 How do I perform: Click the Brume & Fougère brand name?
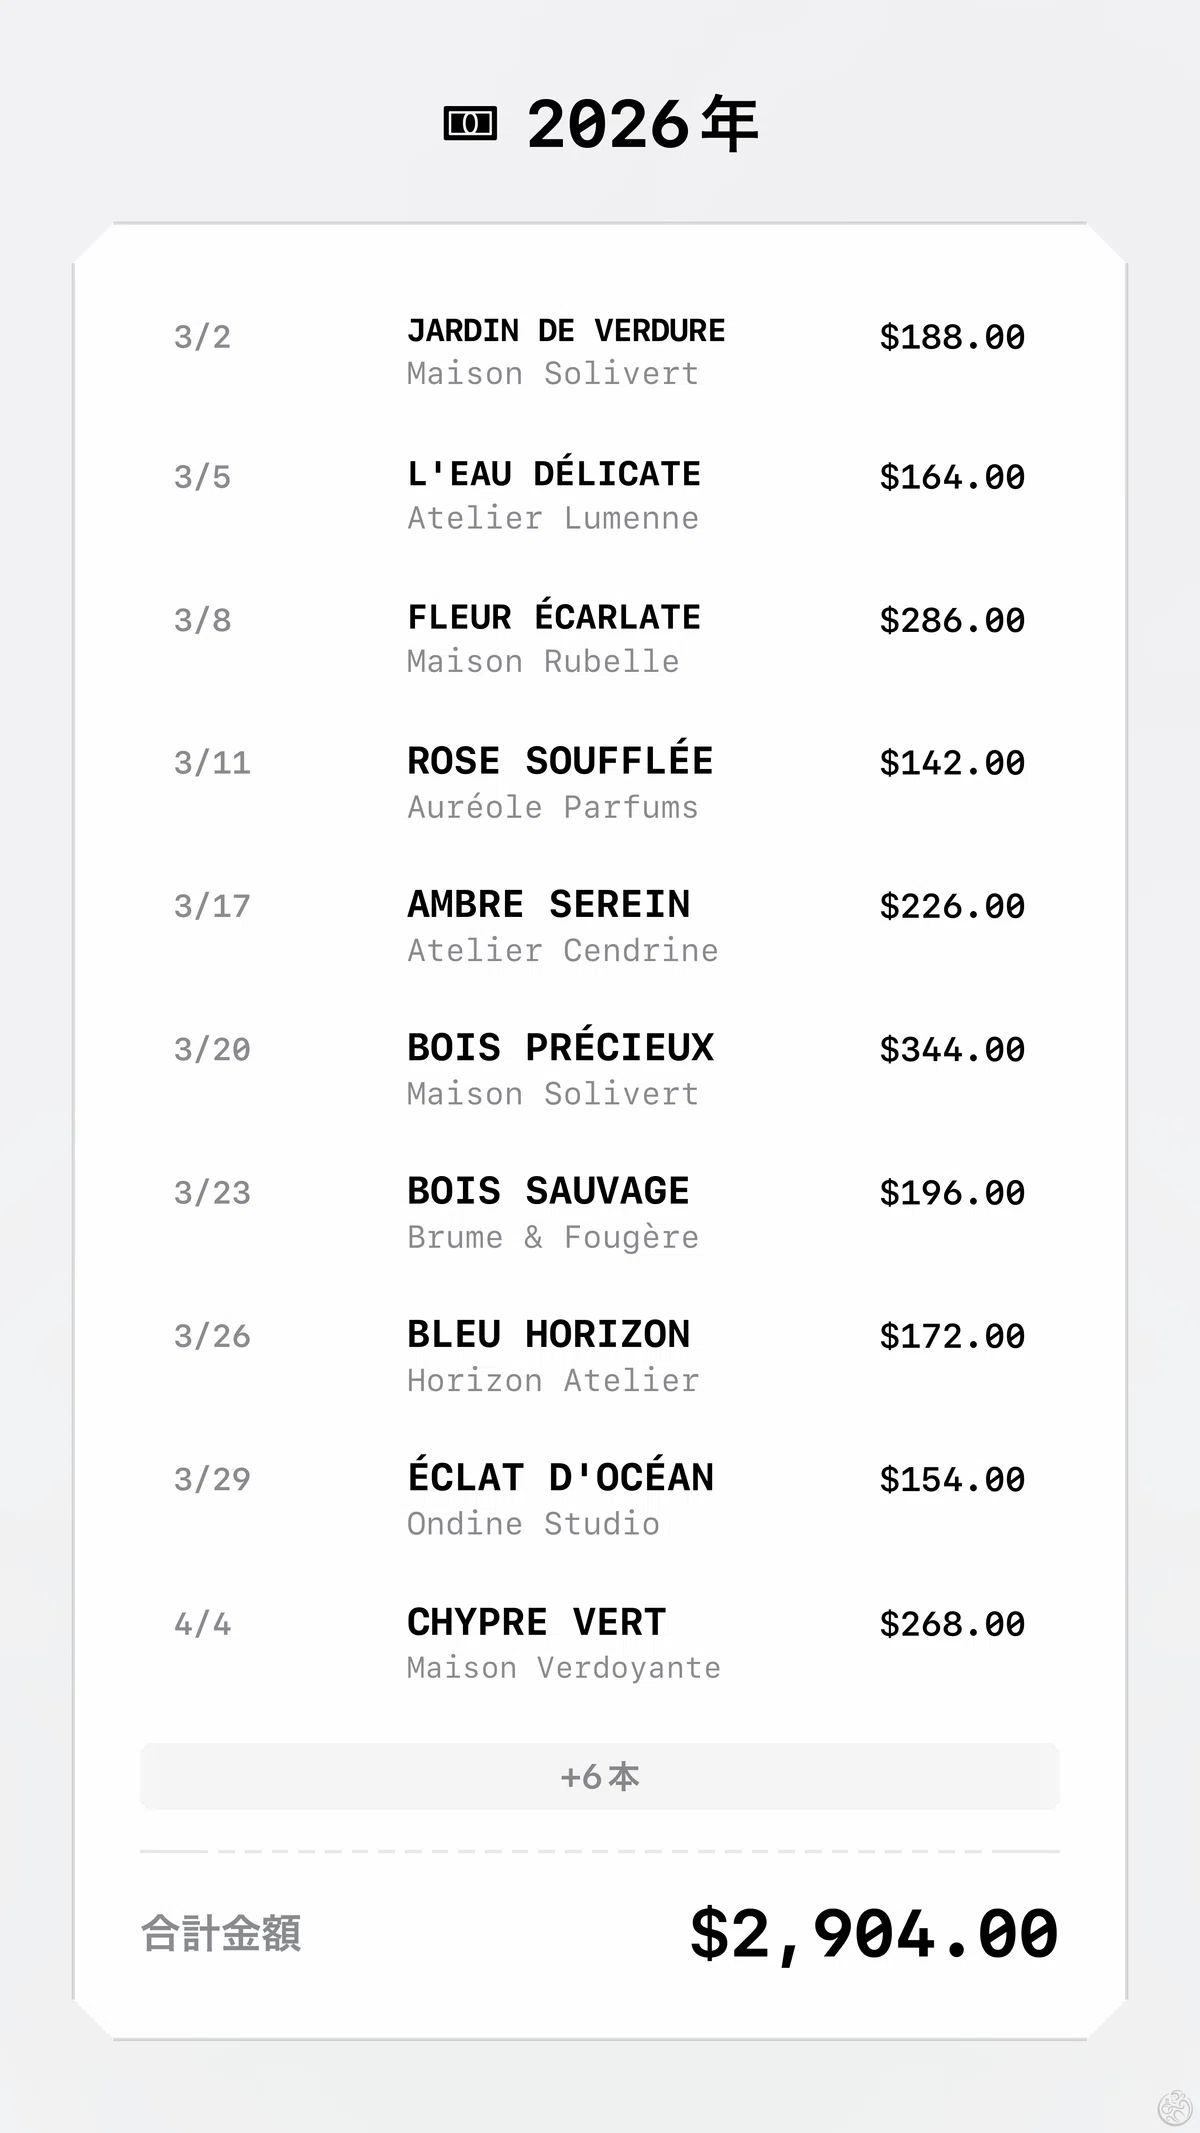[x=553, y=1237]
